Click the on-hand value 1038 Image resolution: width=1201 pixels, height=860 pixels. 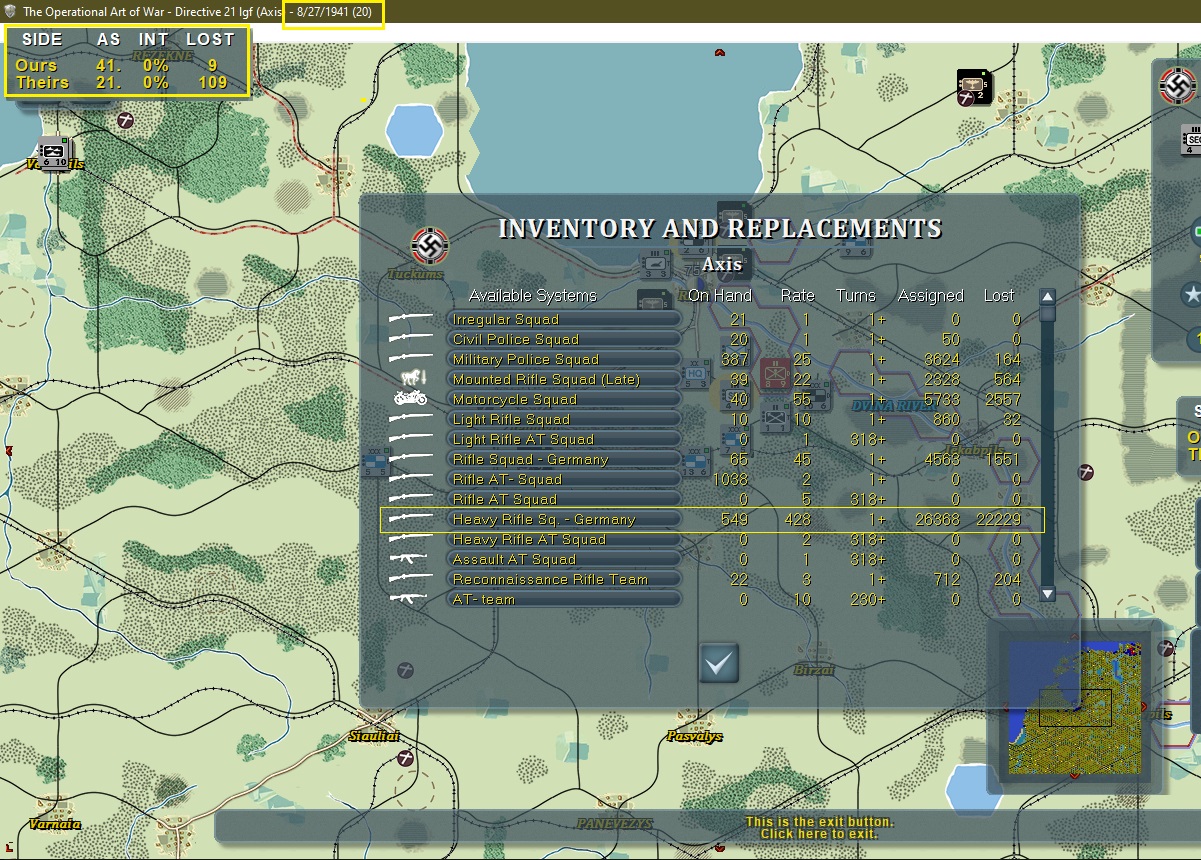click(x=731, y=479)
